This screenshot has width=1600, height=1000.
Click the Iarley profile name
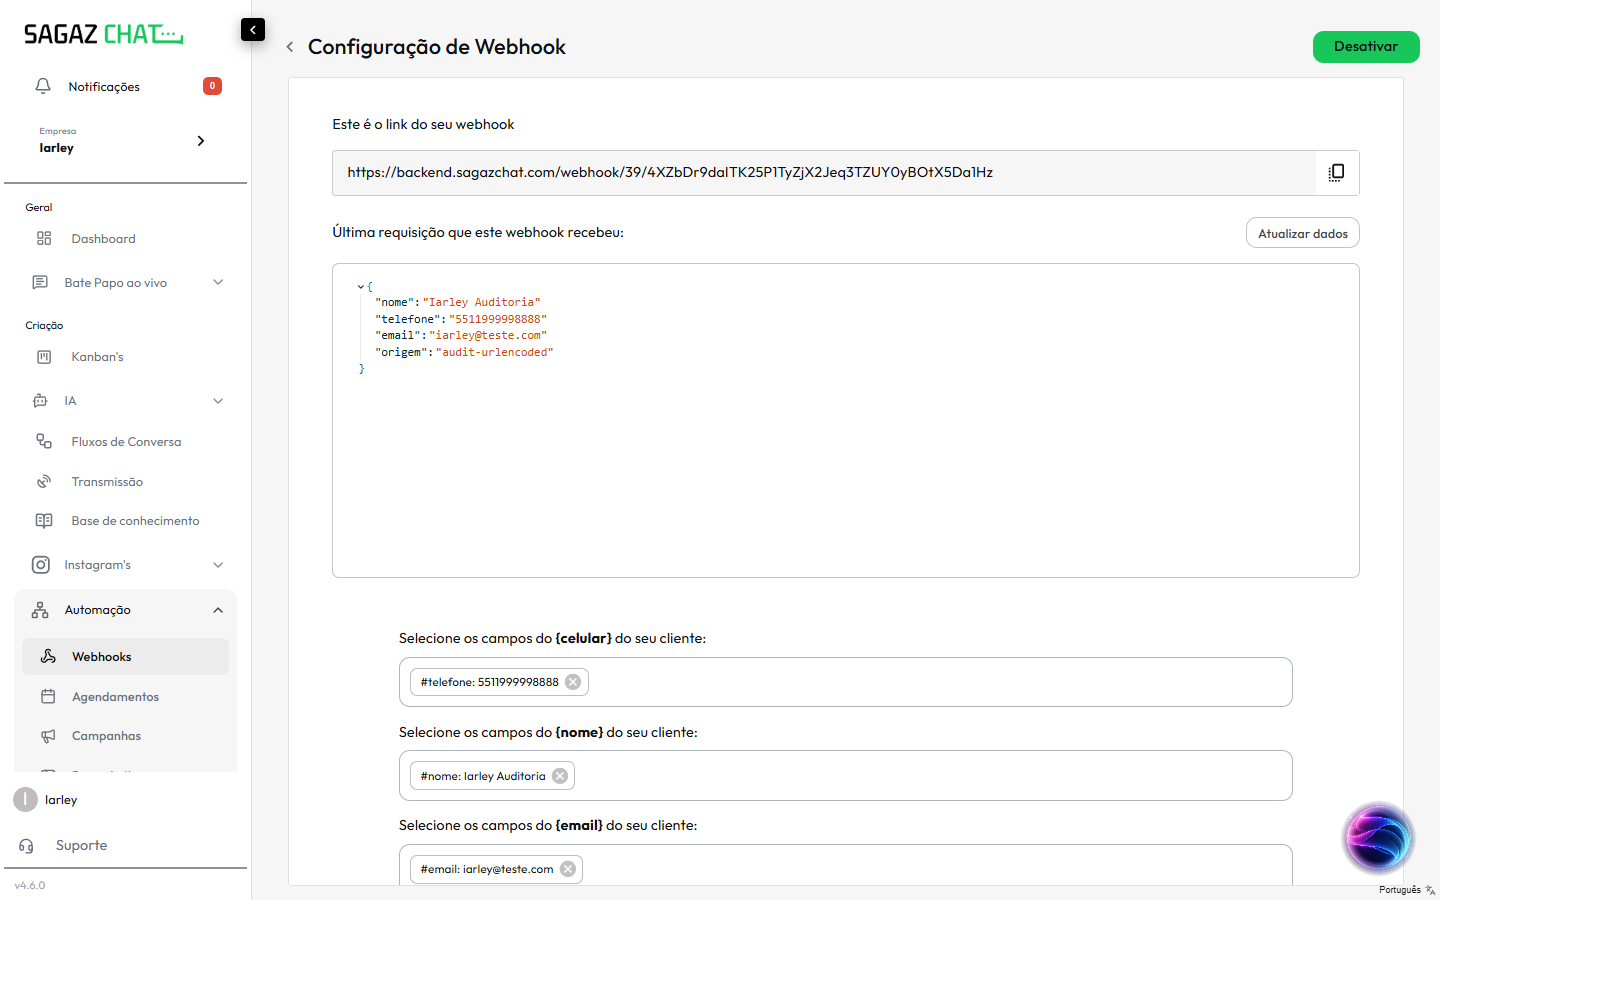(x=61, y=800)
